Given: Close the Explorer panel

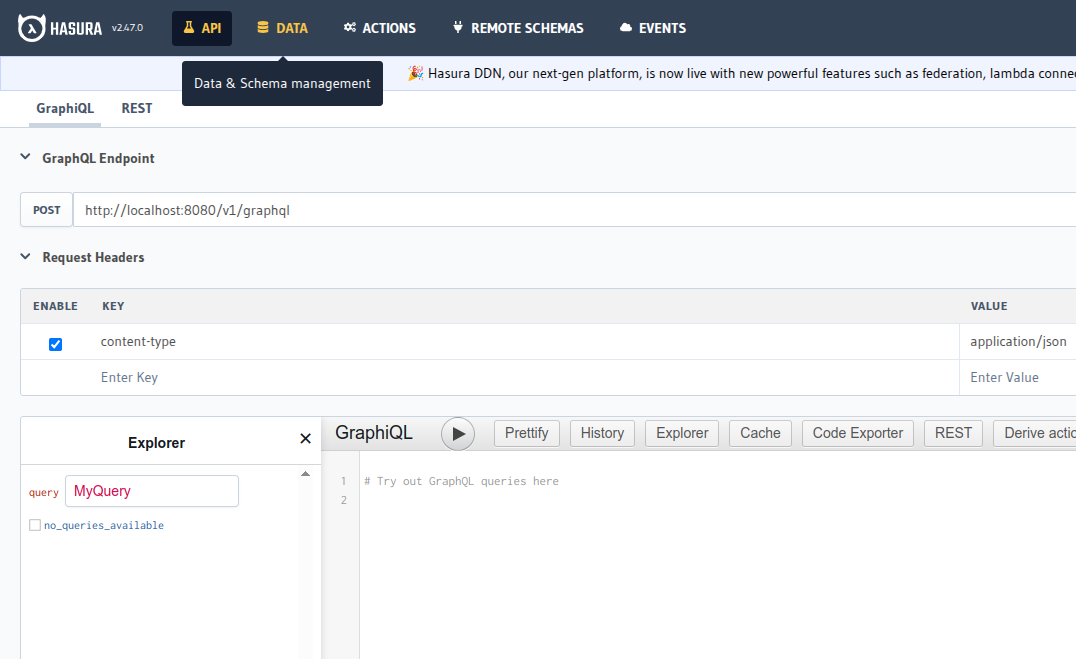Looking at the screenshot, I should (305, 439).
